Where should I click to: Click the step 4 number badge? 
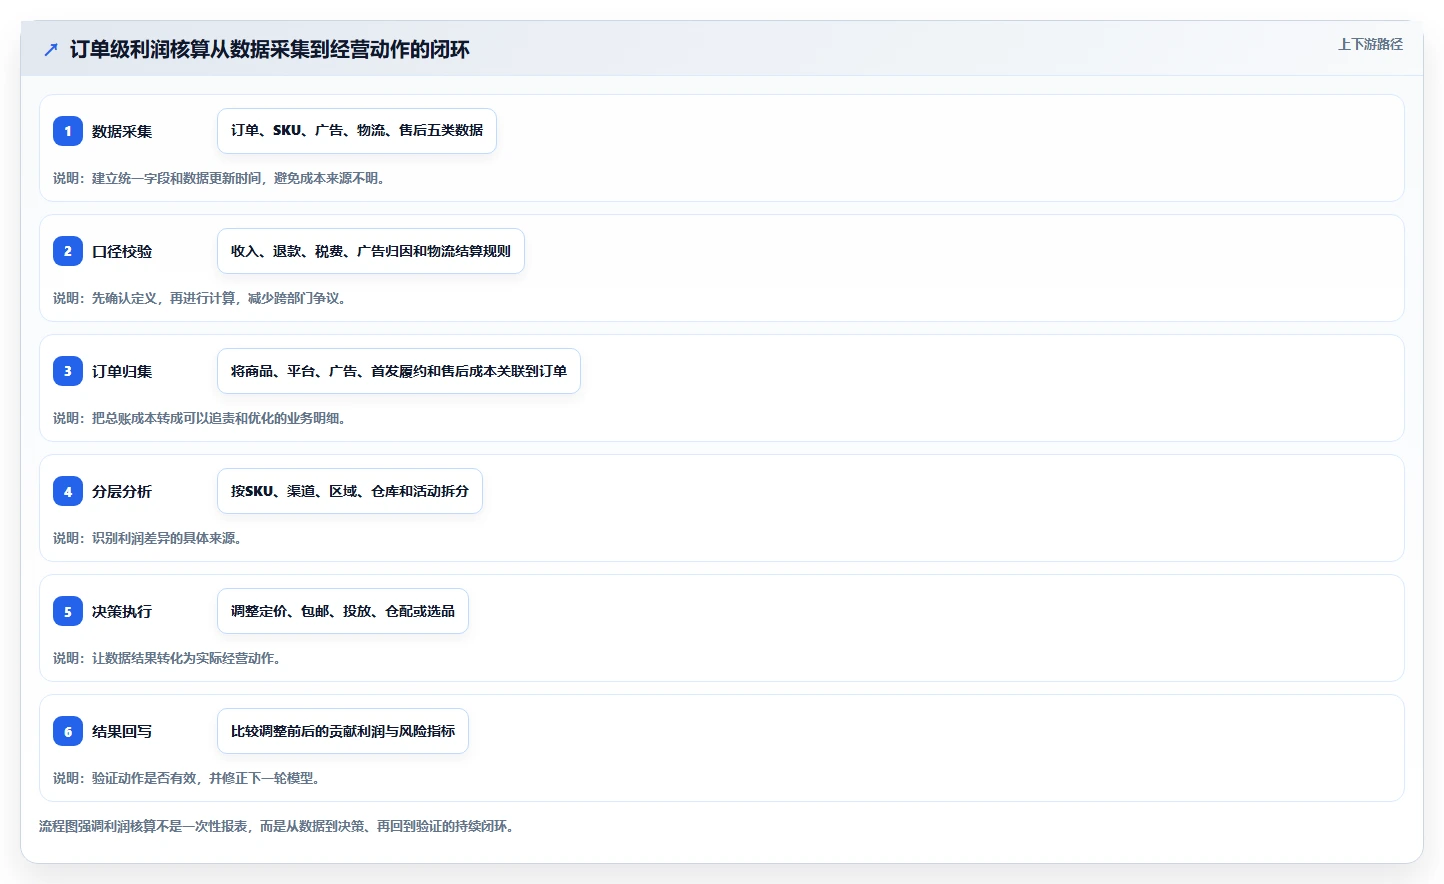(68, 491)
